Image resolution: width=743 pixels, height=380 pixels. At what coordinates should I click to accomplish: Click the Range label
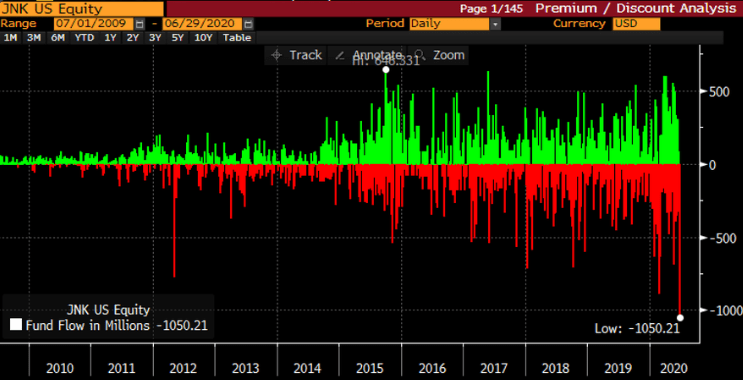tap(18, 24)
